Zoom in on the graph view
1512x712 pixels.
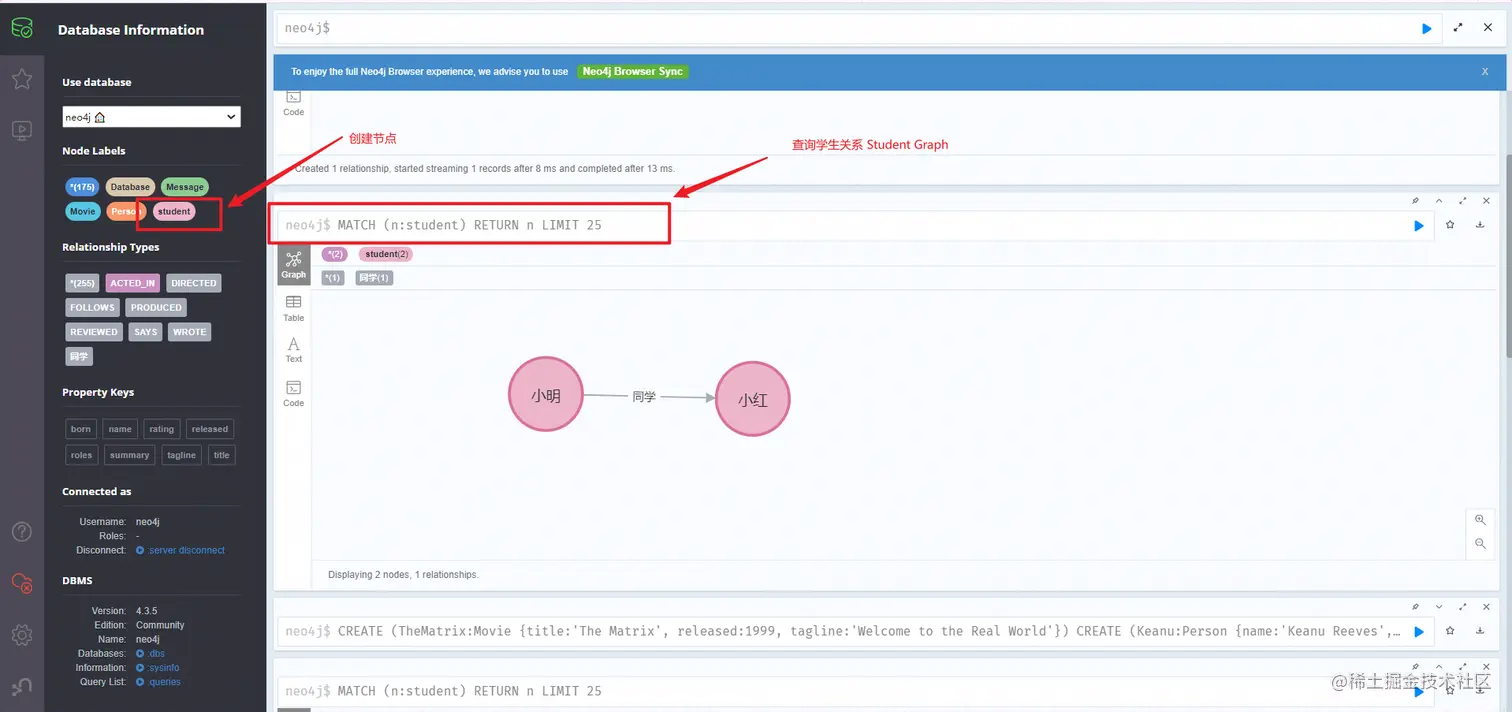tap(1480, 520)
